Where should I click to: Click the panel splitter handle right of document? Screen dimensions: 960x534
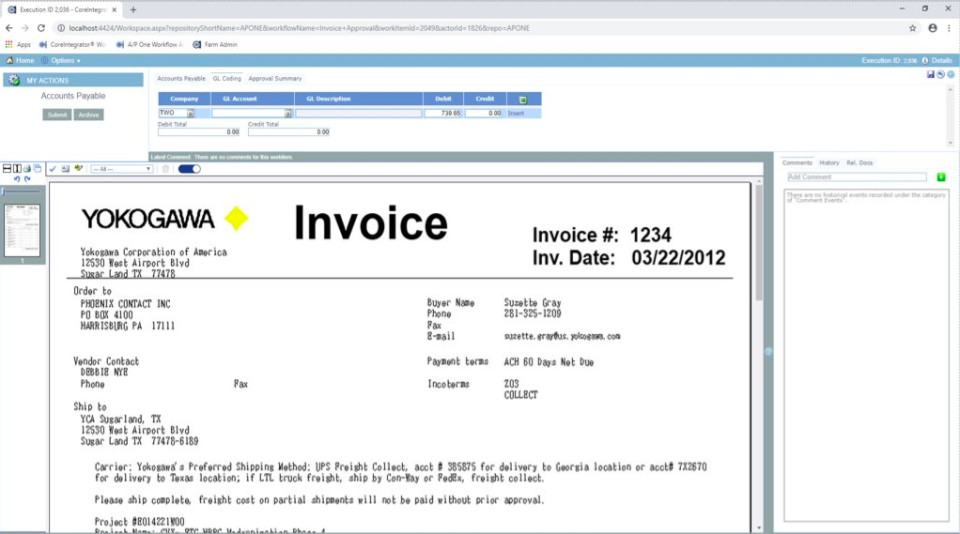pos(768,352)
